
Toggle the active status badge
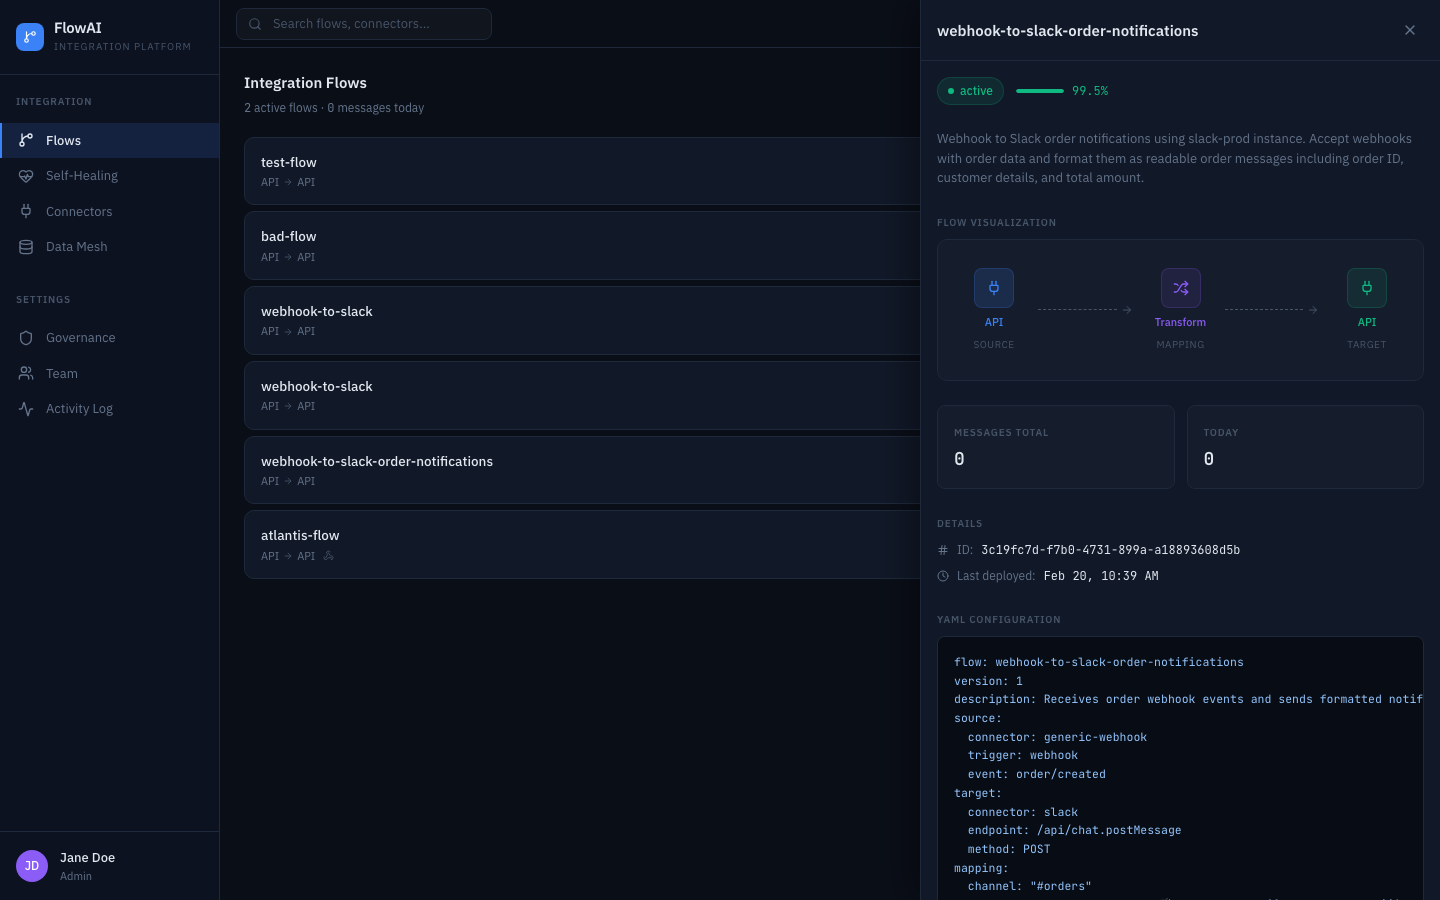(x=969, y=90)
